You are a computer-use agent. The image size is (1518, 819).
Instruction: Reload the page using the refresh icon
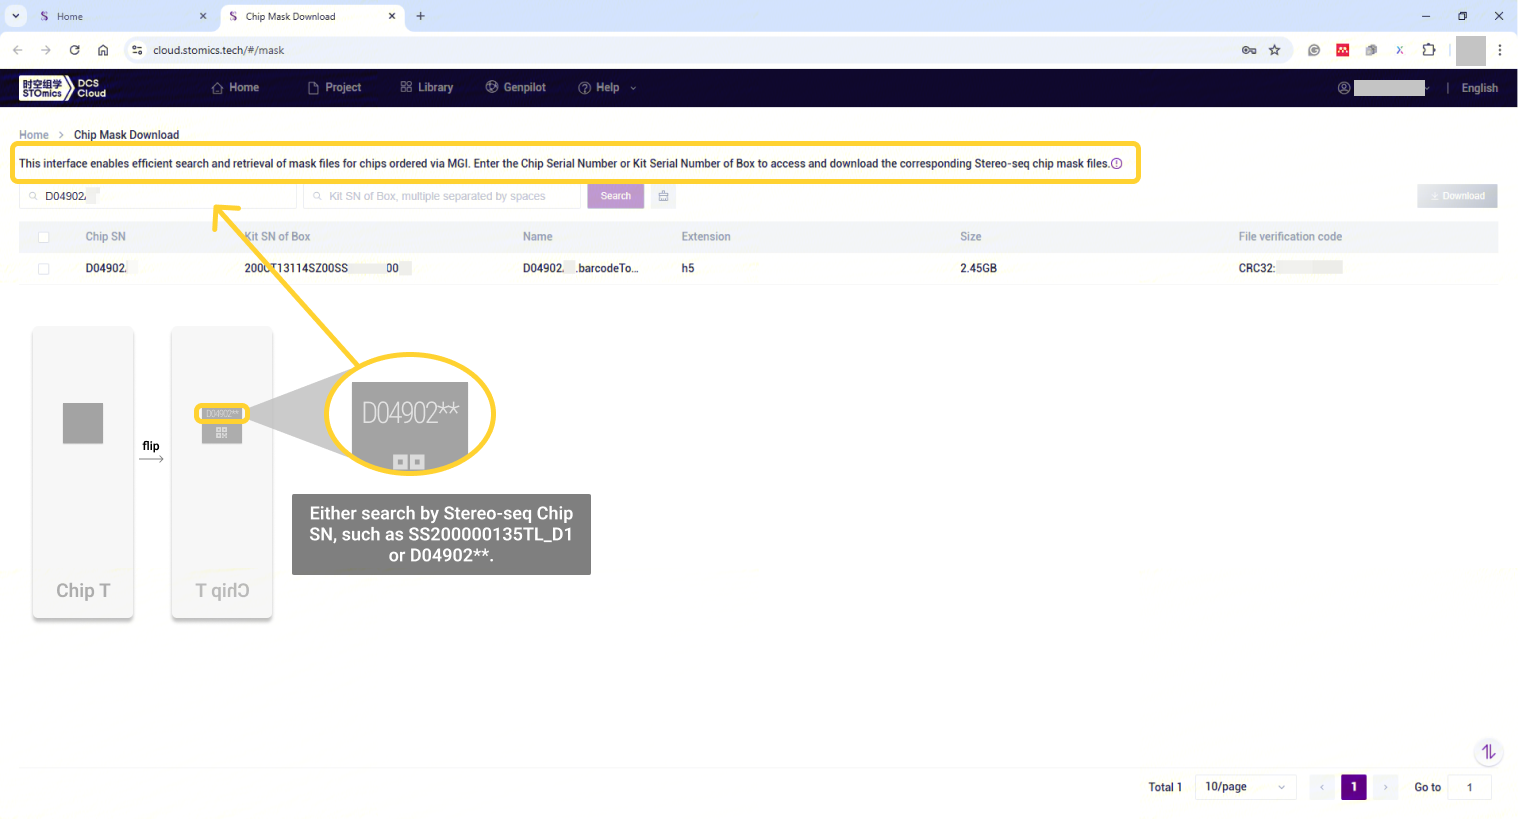click(x=74, y=50)
